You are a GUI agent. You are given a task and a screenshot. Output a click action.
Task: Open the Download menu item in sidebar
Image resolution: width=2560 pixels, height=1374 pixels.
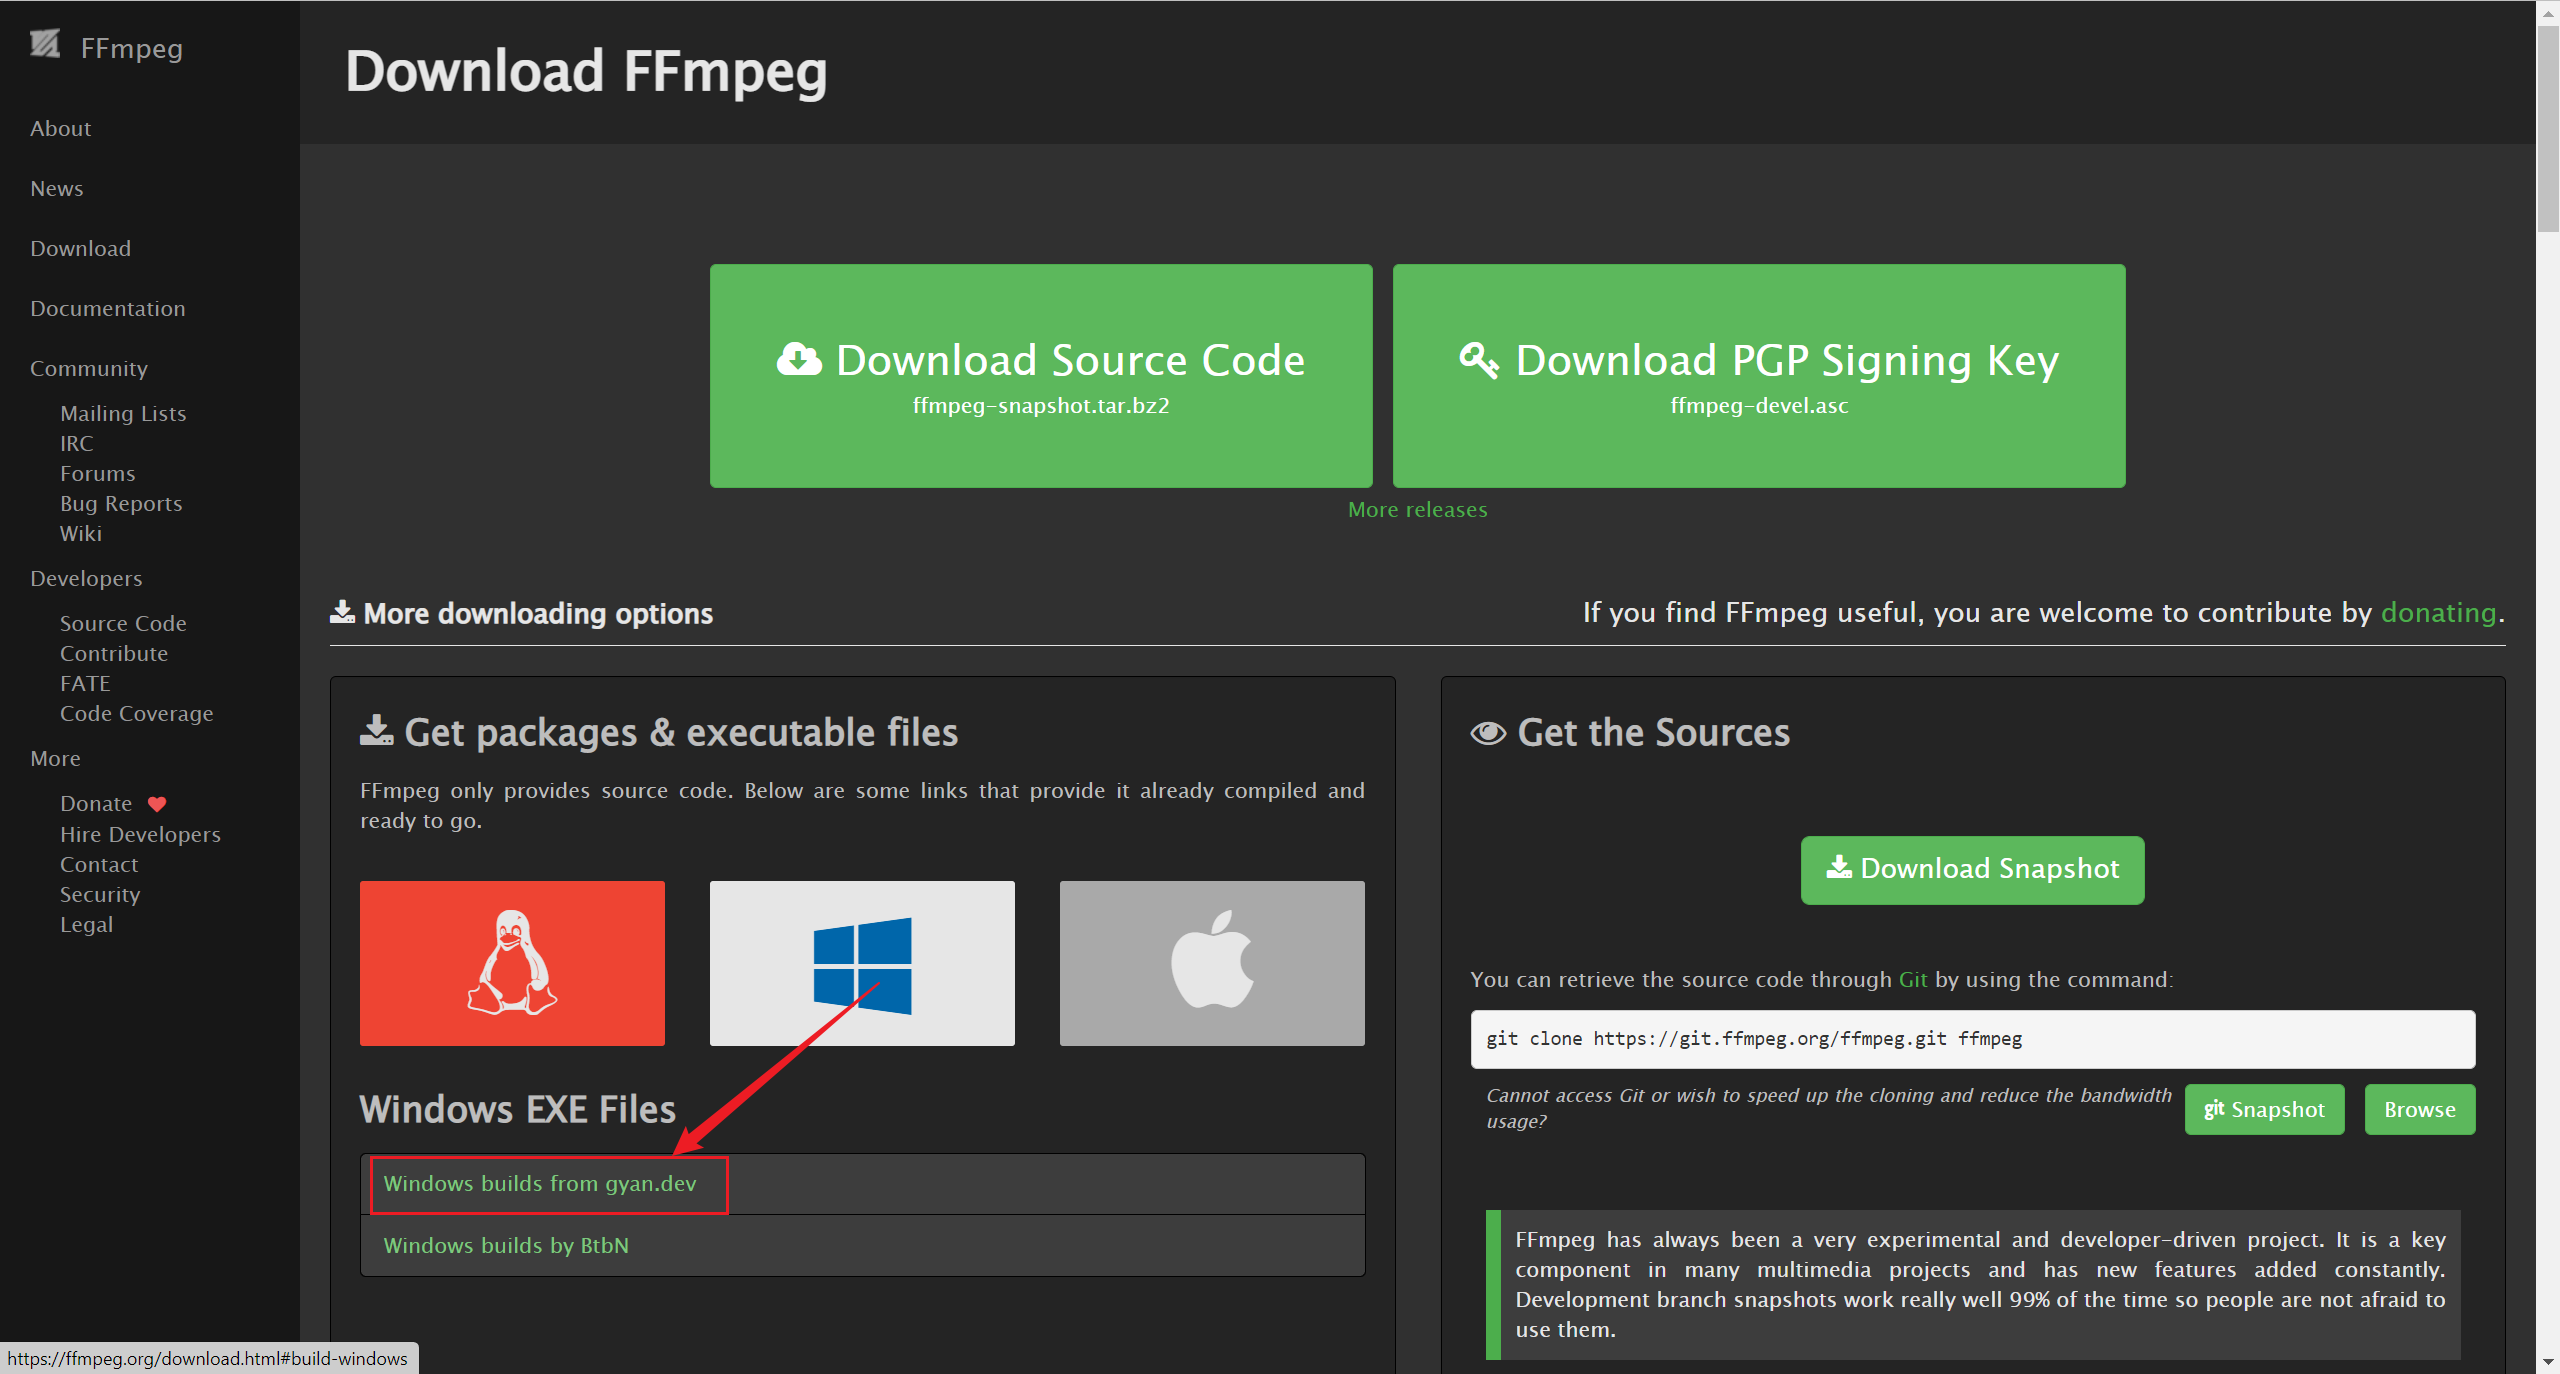coord(80,247)
